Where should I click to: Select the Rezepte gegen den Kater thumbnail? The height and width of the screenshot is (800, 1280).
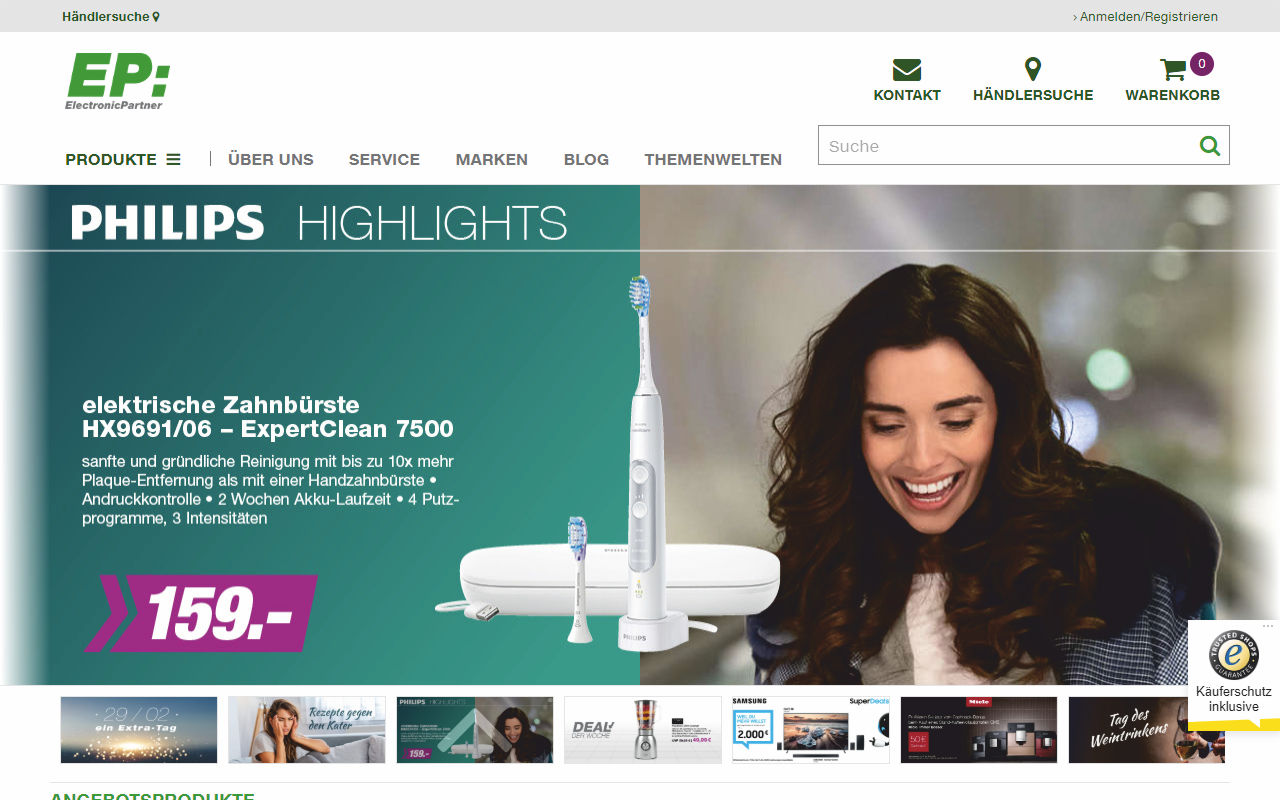(307, 730)
